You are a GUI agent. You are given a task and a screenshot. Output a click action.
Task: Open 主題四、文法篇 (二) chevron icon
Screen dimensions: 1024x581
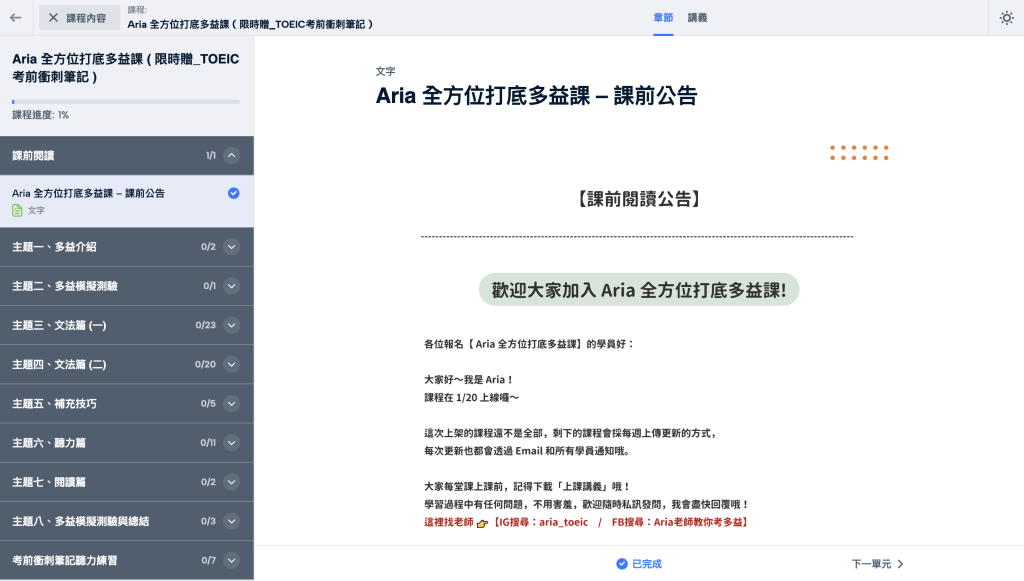(232, 364)
